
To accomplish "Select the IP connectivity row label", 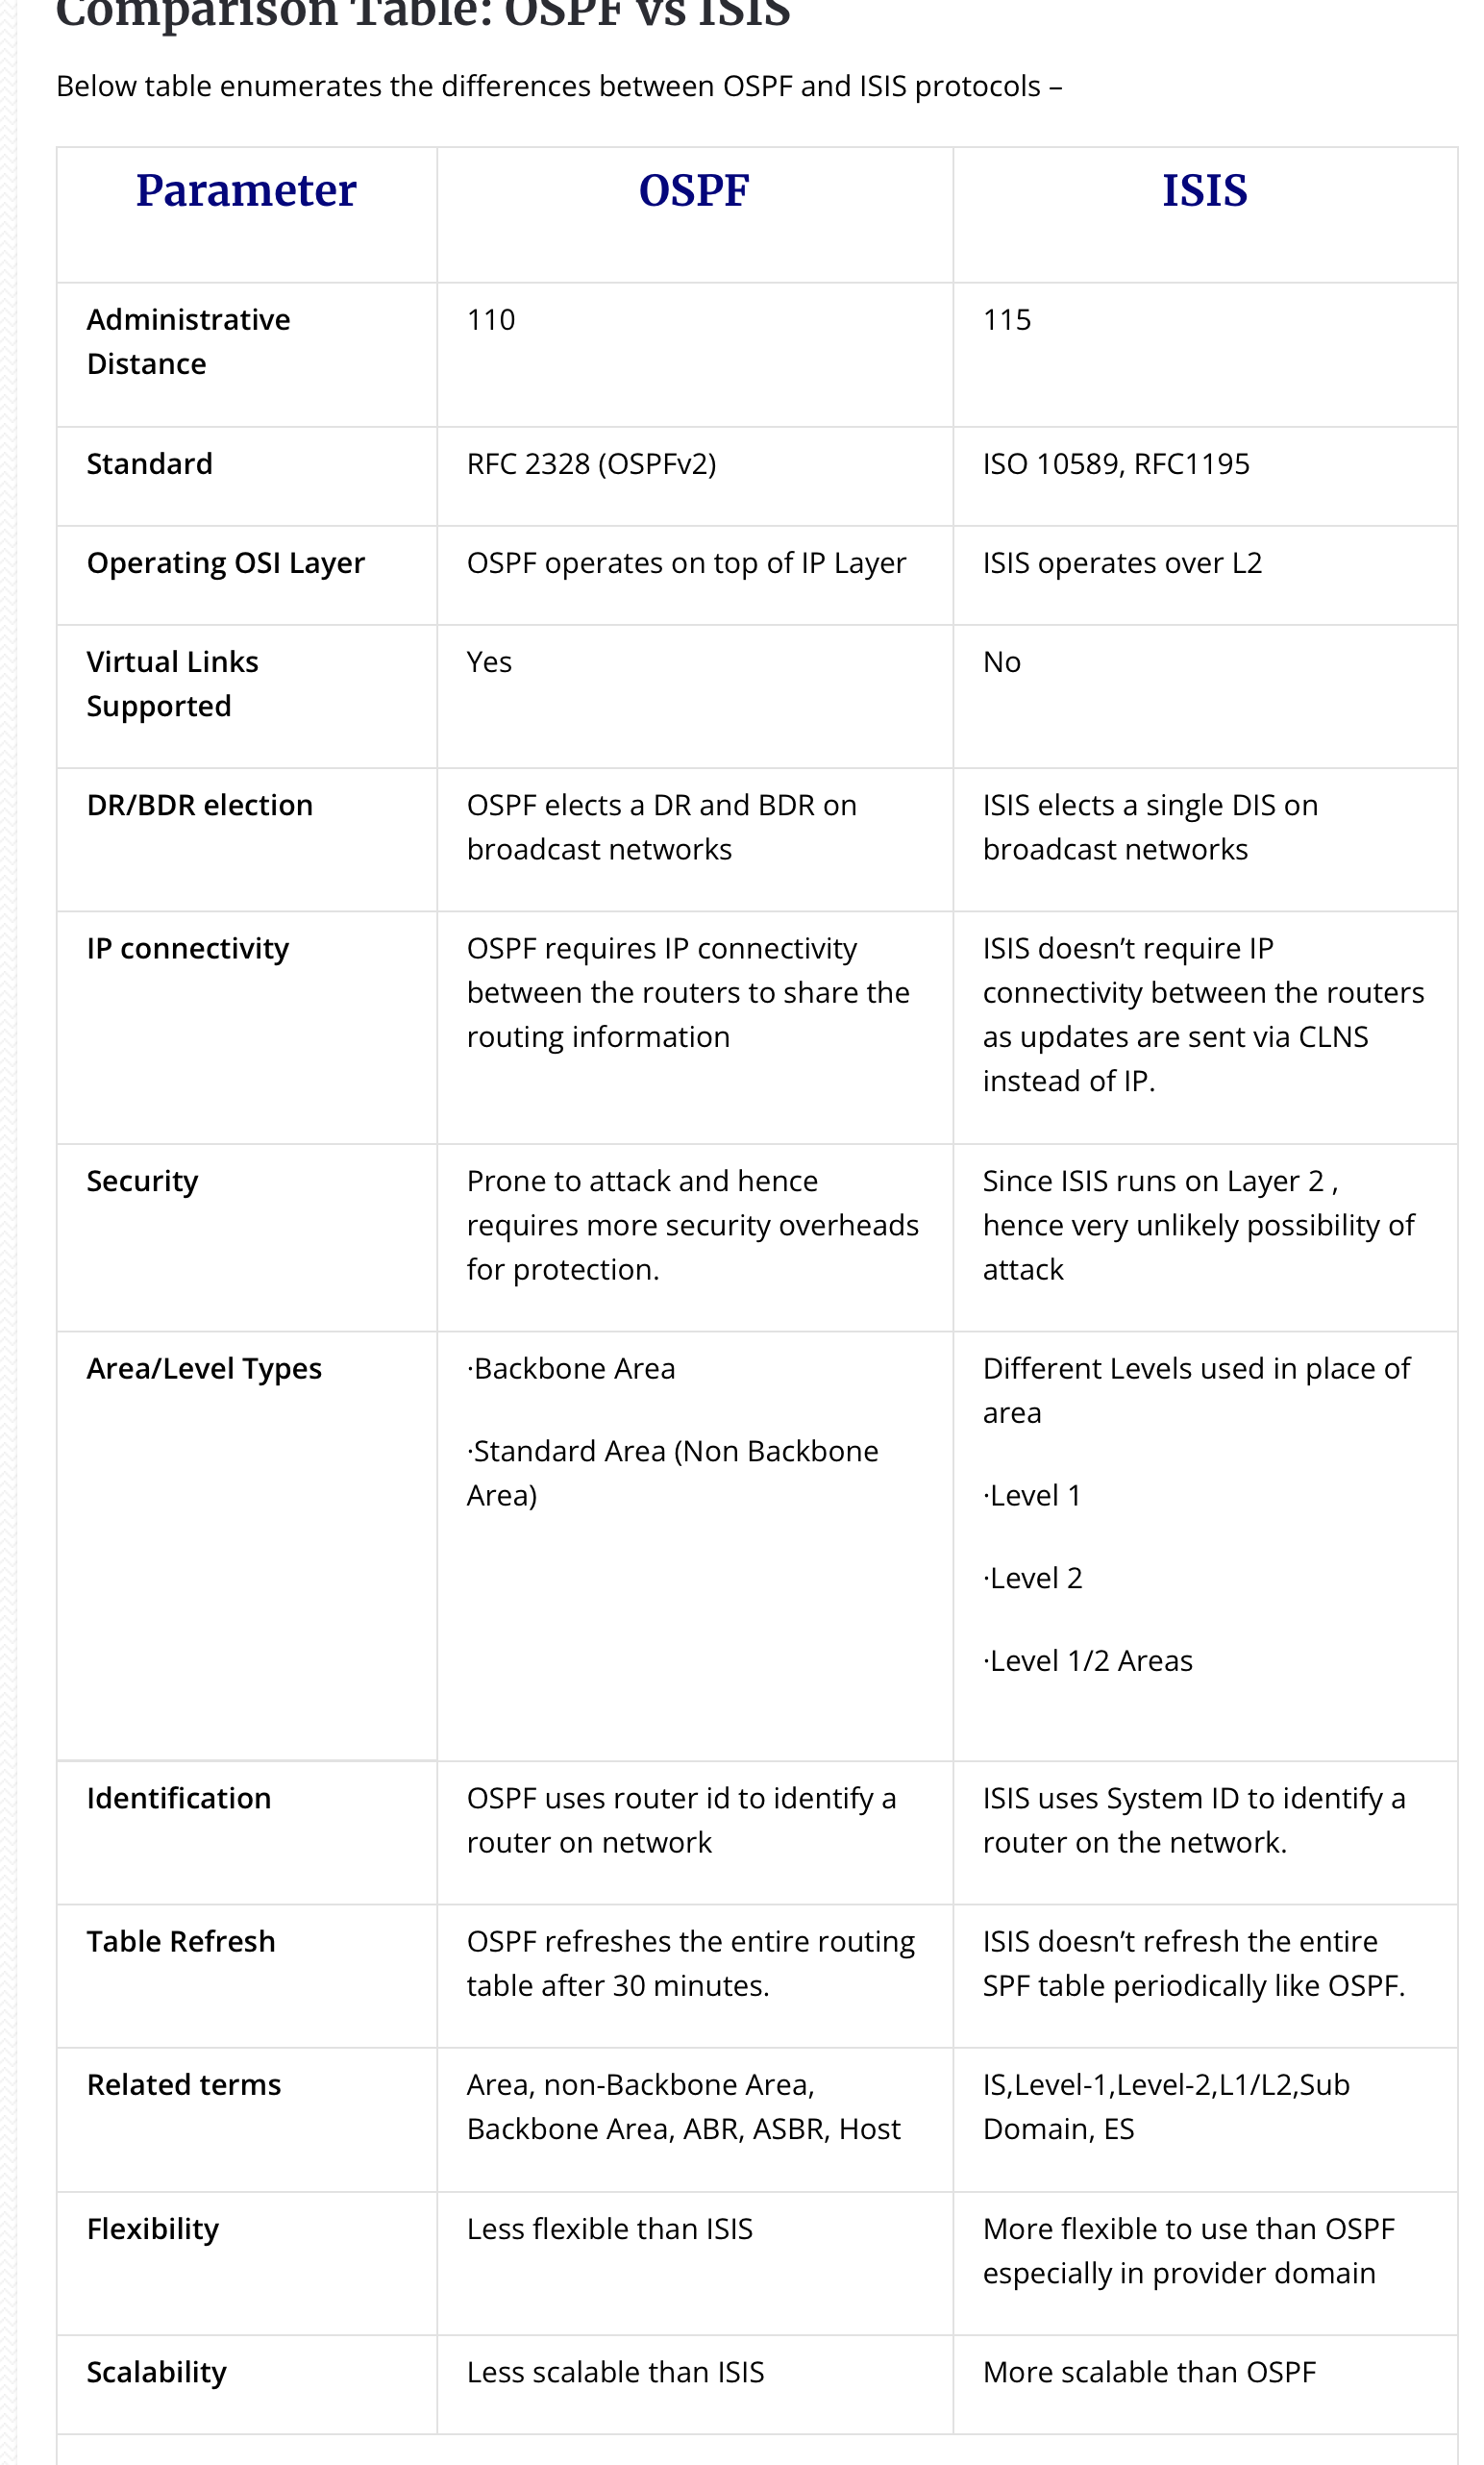I will coord(188,948).
